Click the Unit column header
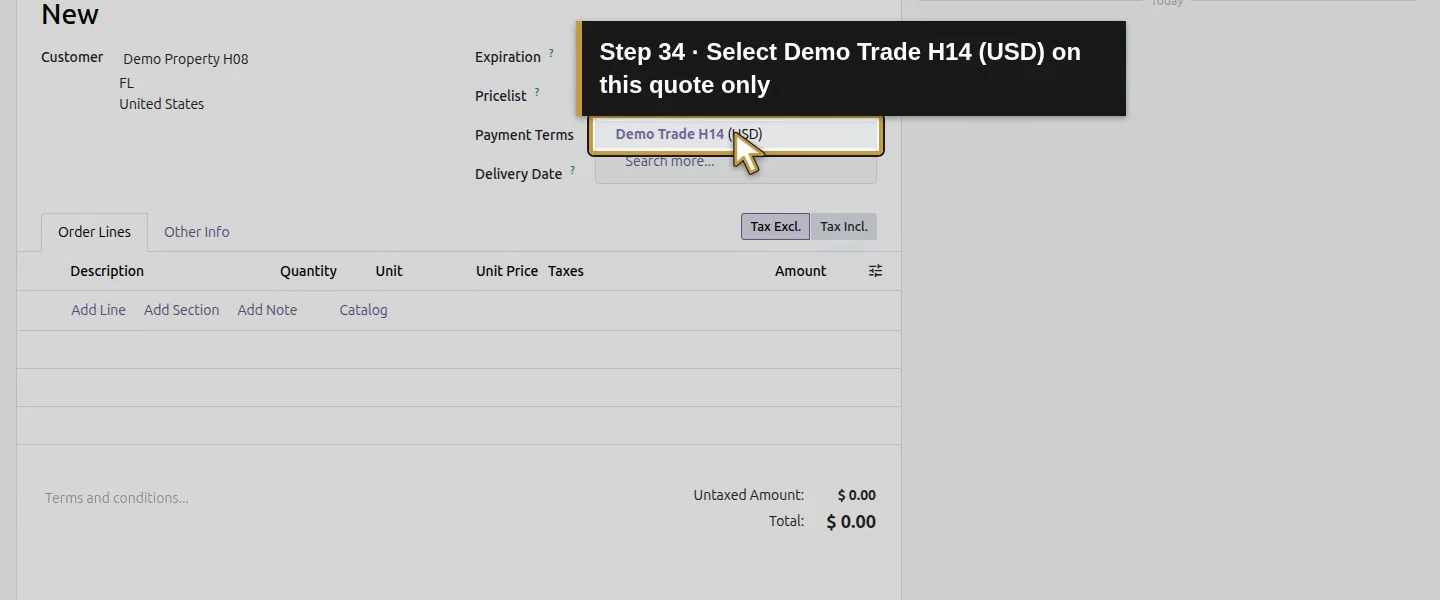Image resolution: width=1440 pixels, height=600 pixels. coord(389,271)
